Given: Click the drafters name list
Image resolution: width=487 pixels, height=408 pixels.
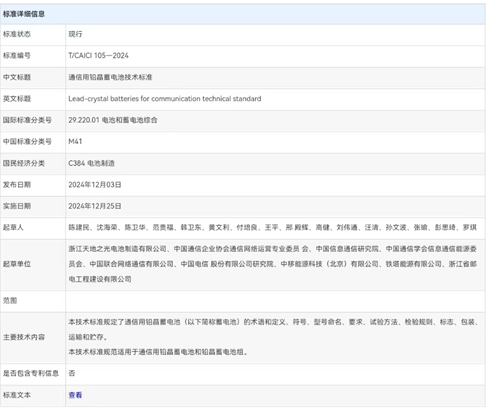Looking at the screenshot, I should pos(272,228).
